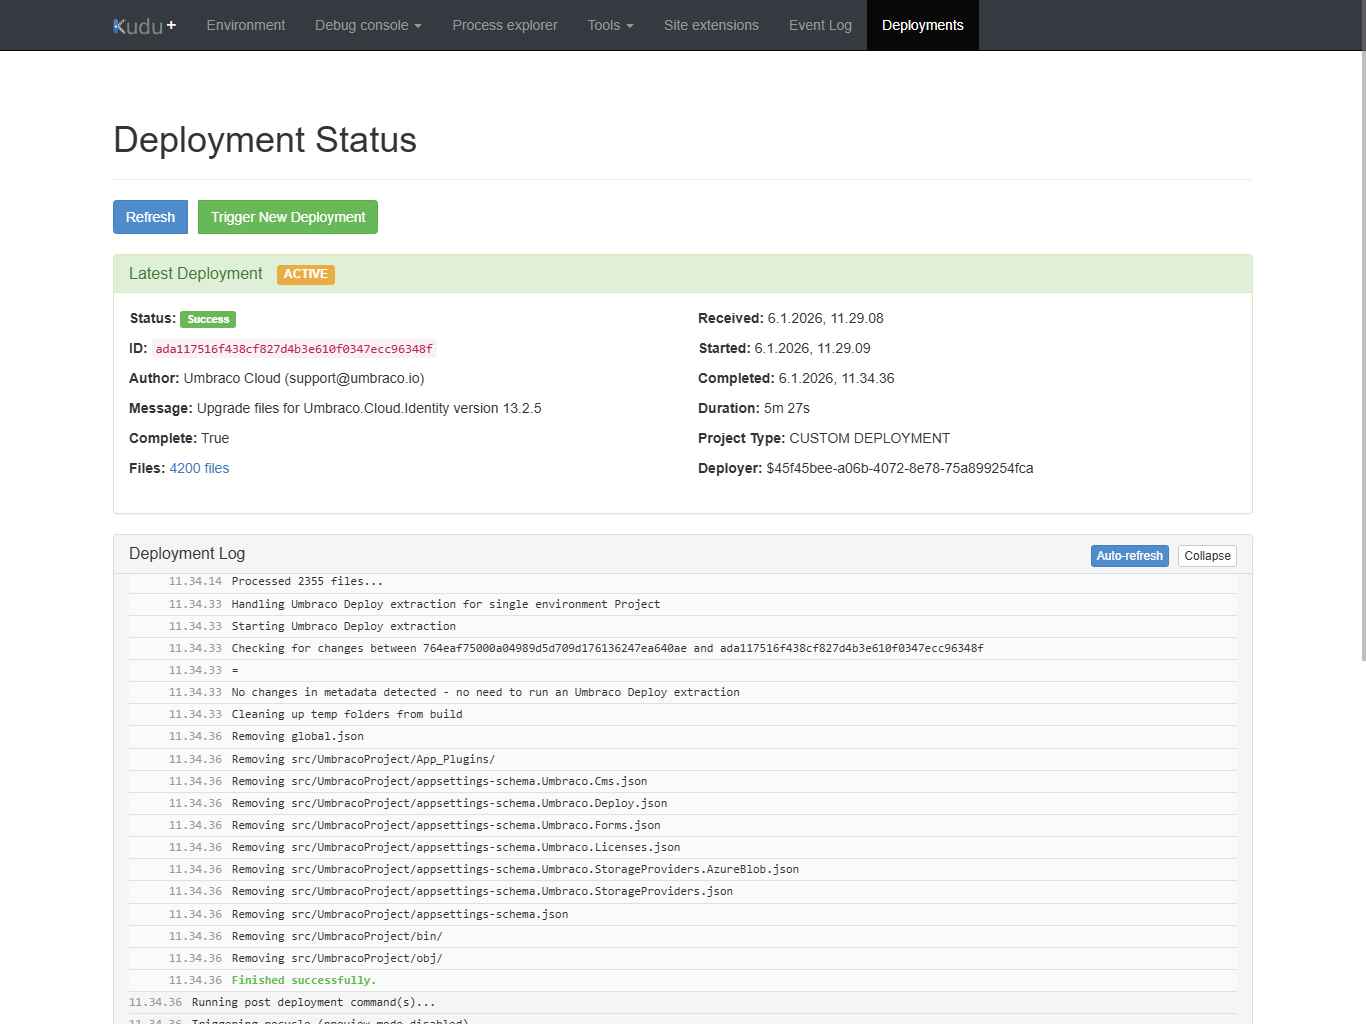The image size is (1366, 1024).
Task: Click the ACTIVE badge on Latest Deployment
Action: pos(305,274)
